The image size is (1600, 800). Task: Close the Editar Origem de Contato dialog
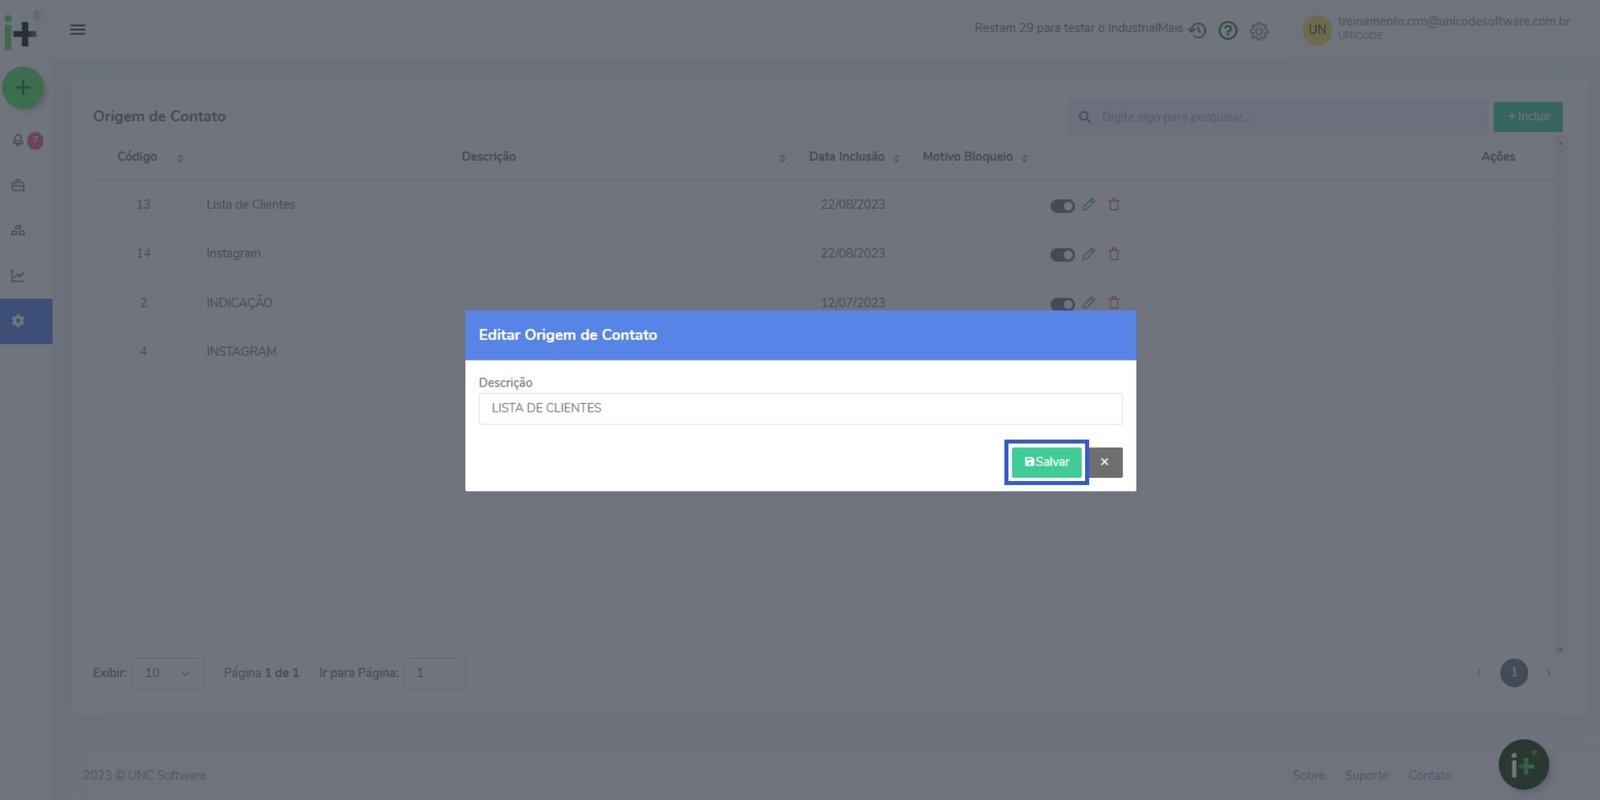[1105, 462]
